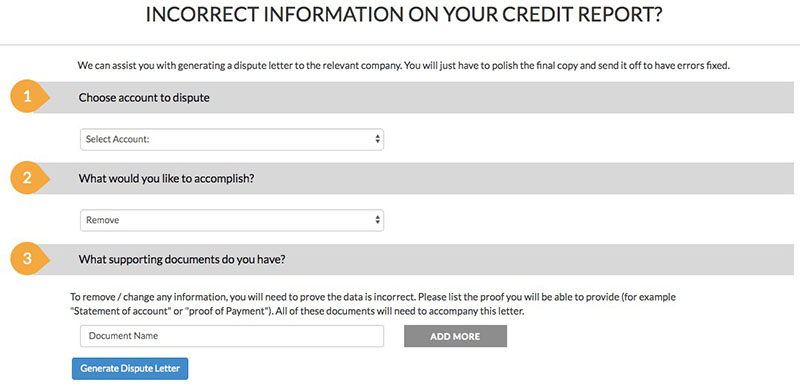
Task: Click the arrows on Remove dropdown
Action: (377, 220)
